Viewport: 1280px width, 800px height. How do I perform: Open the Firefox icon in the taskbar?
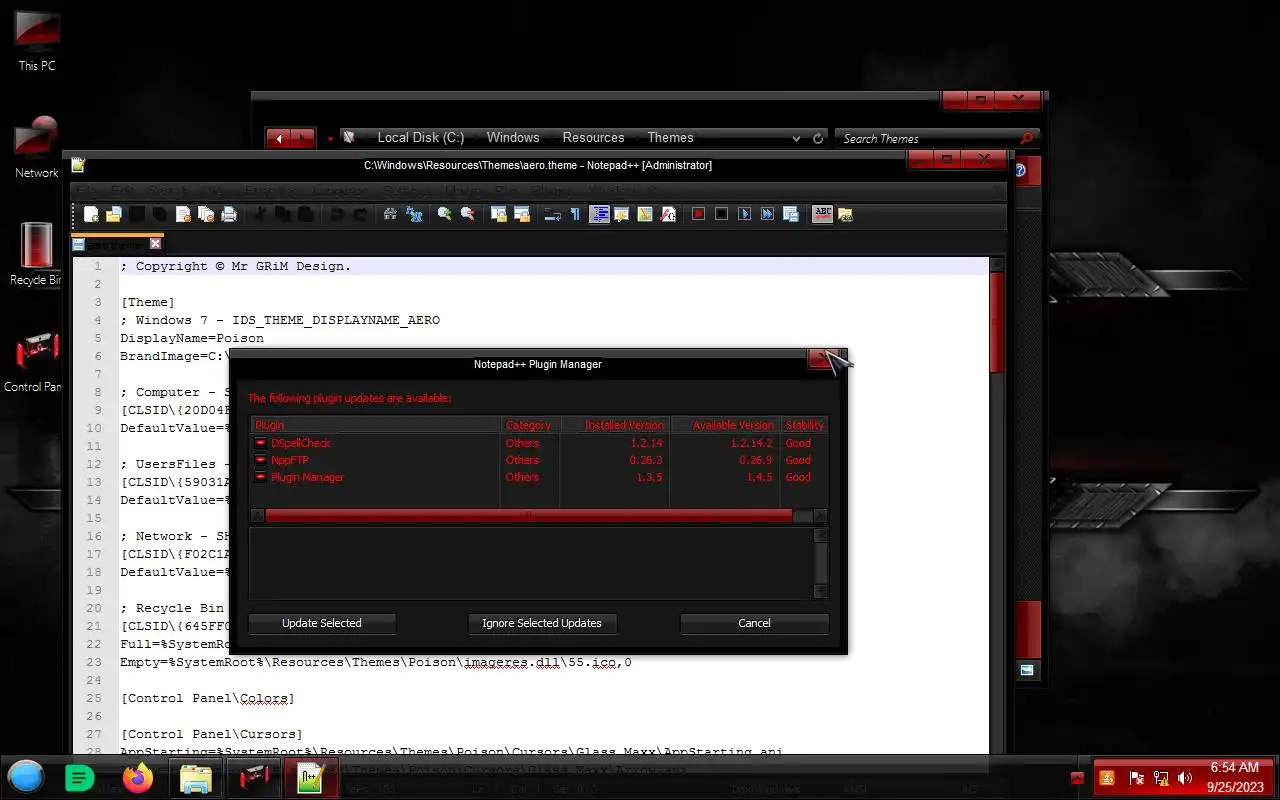[x=138, y=777]
